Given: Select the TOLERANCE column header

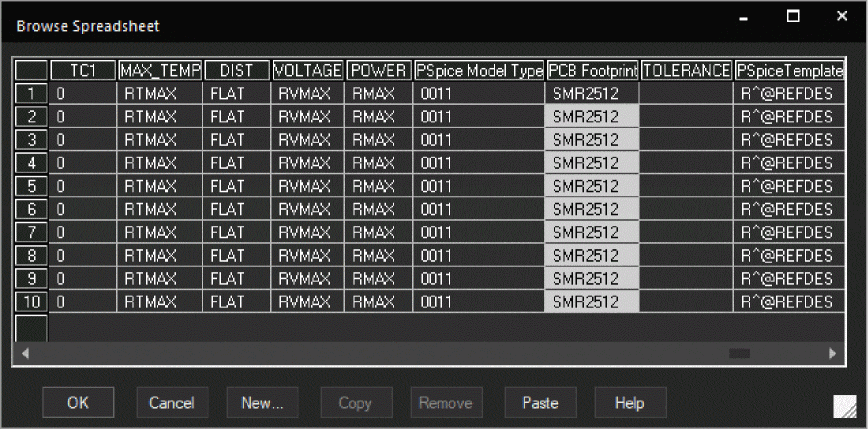Looking at the screenshot, I should pos(687,70).
